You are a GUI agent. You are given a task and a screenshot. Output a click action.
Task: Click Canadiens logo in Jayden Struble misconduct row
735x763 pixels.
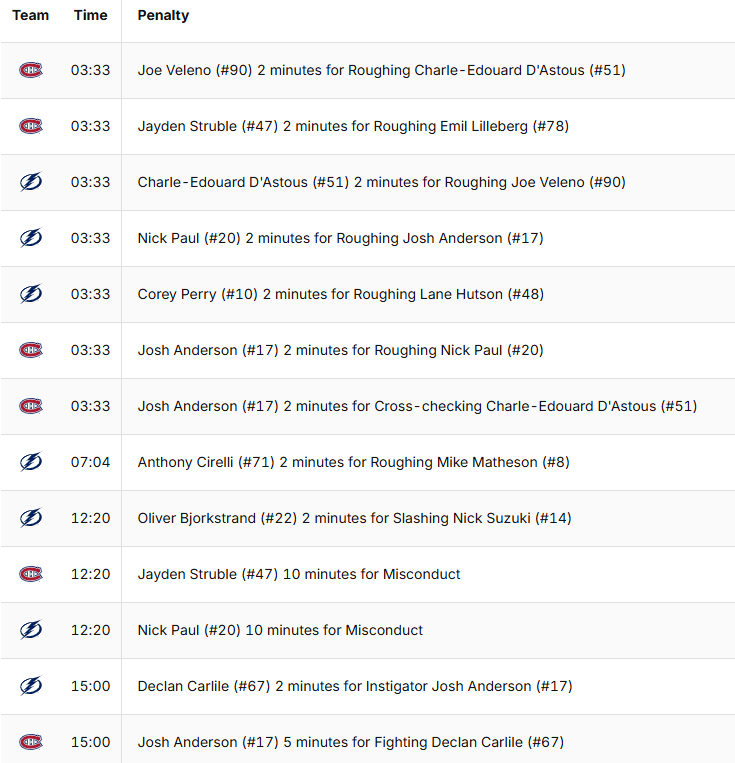point(31,574)
